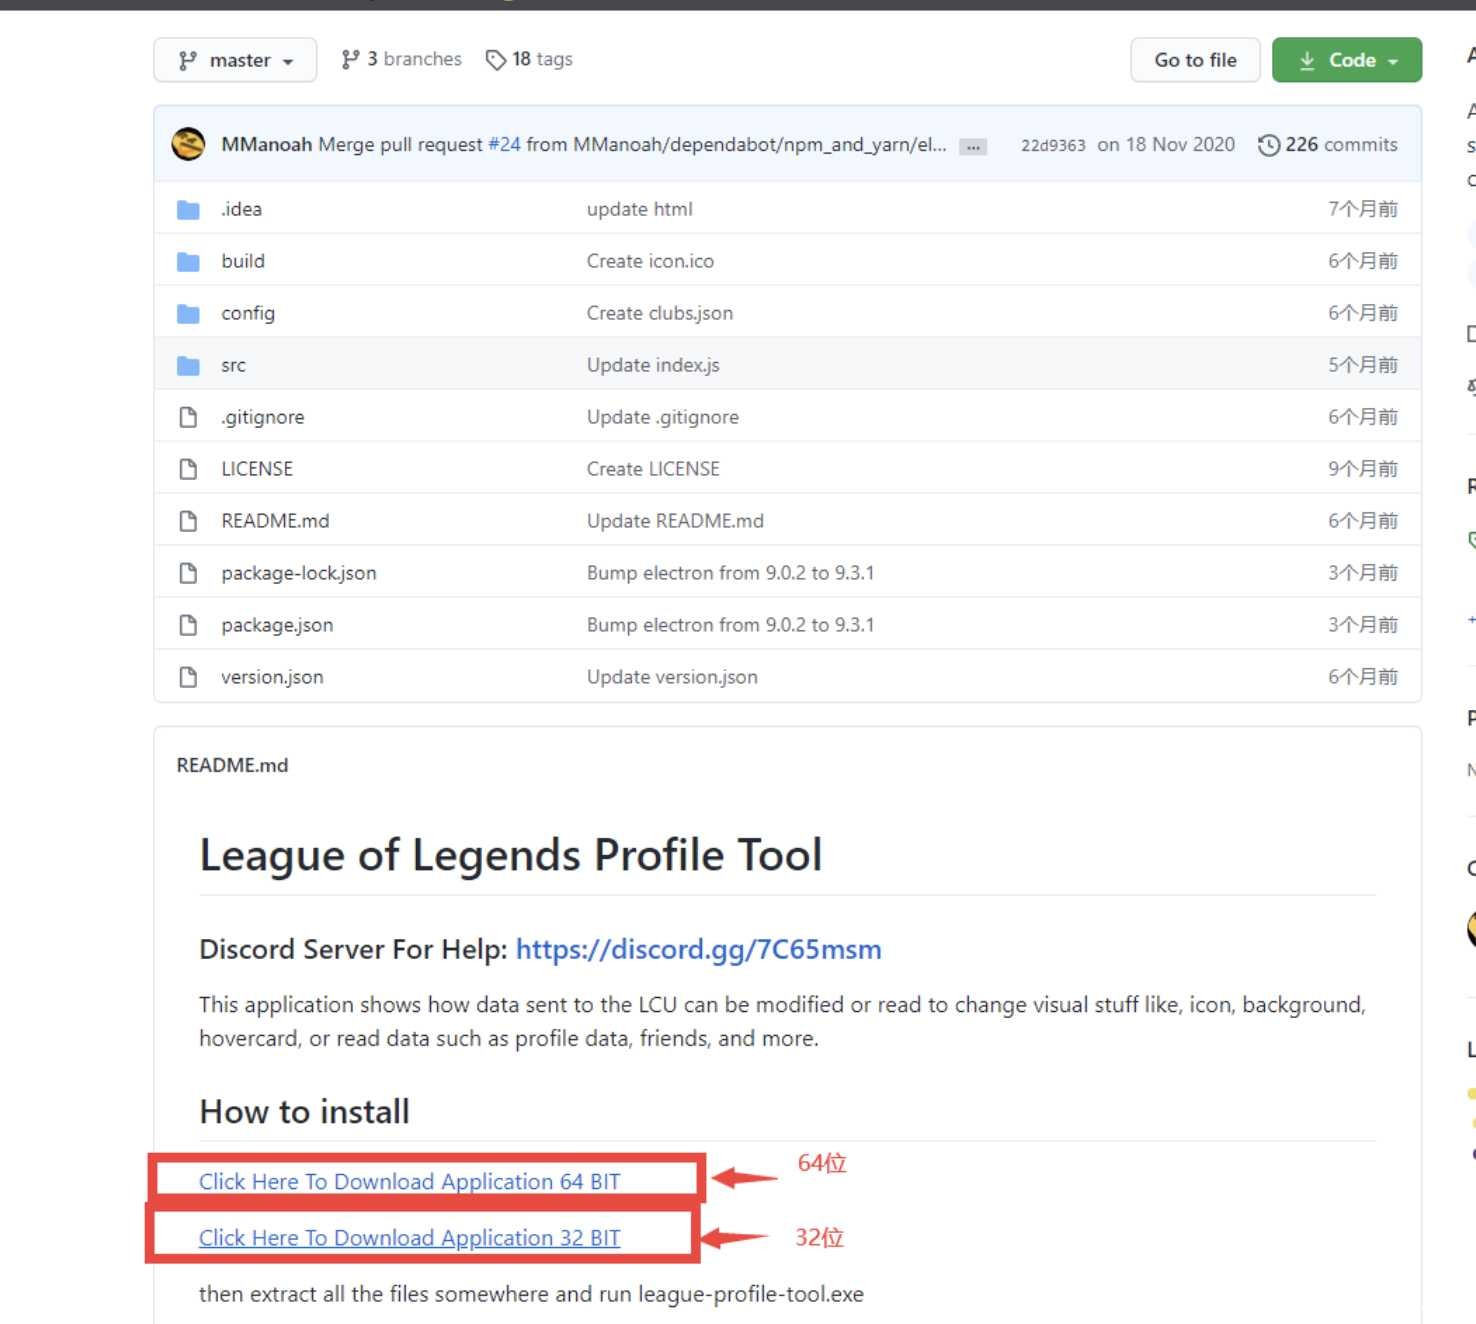Open the 'Create LICENSE' commit message
Screen dimensions: 1476x1324
(x=653, y=469)
